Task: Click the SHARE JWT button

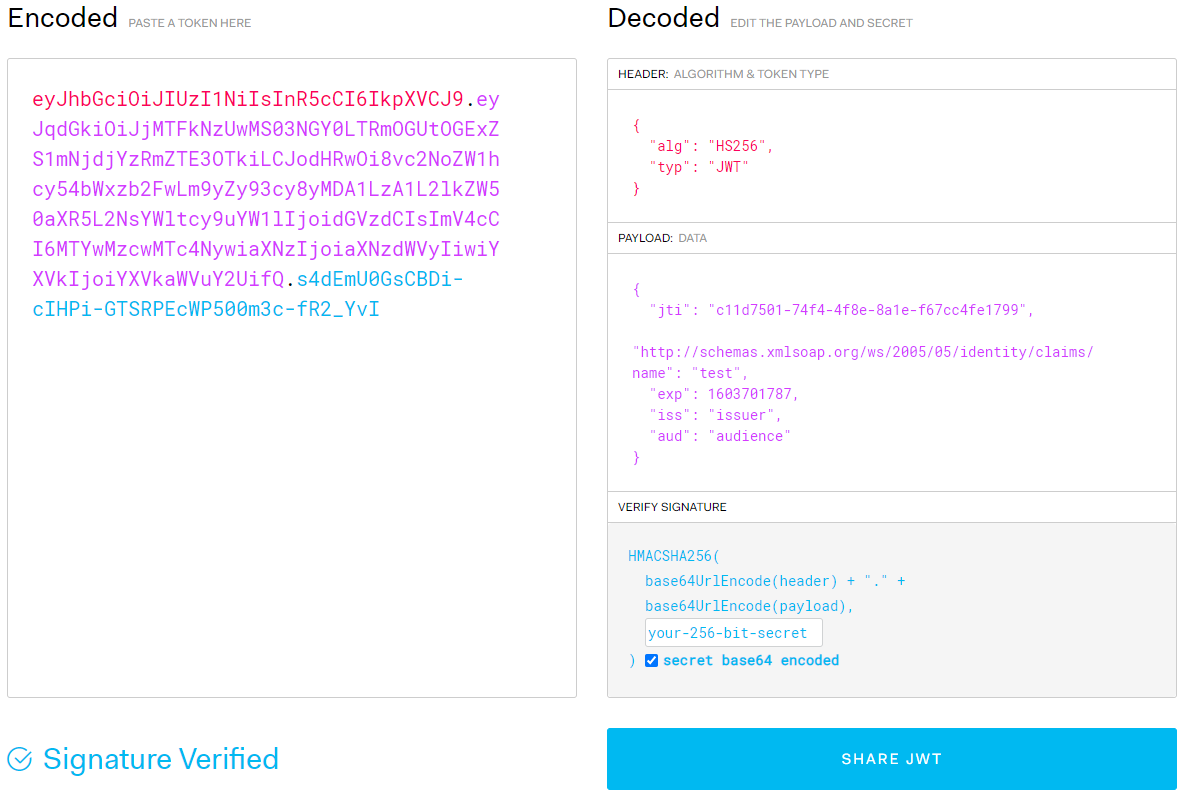Action: [891, 759]
